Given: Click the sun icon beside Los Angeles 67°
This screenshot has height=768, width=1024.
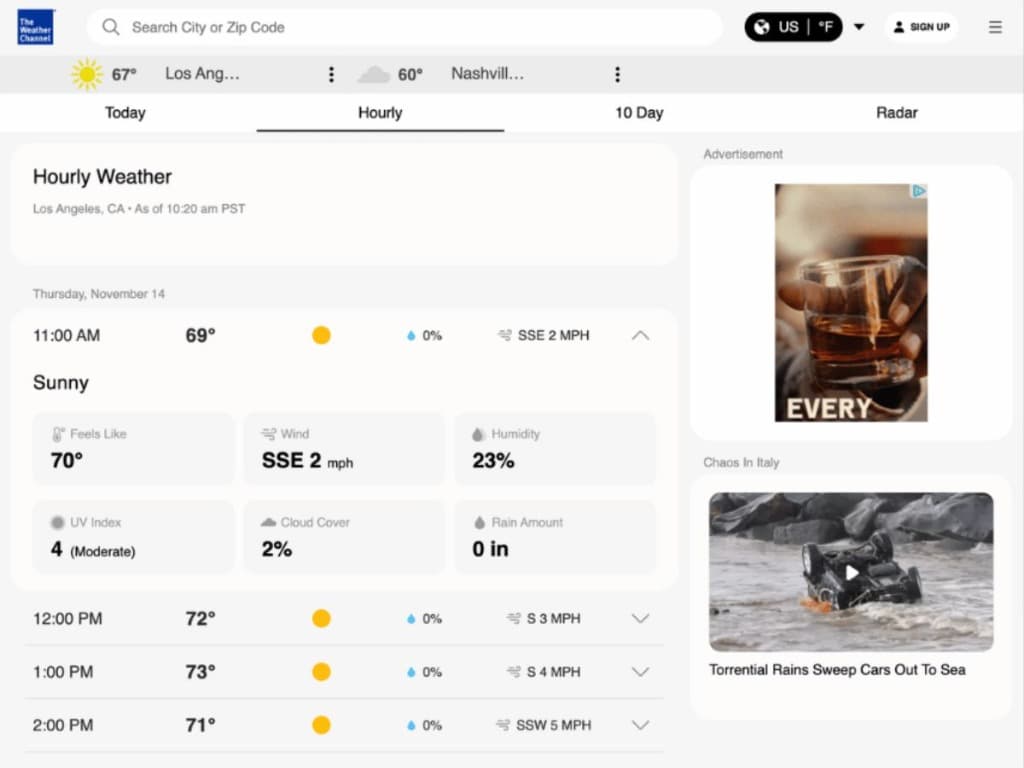Looking at the screenshot, I should 86,73.
